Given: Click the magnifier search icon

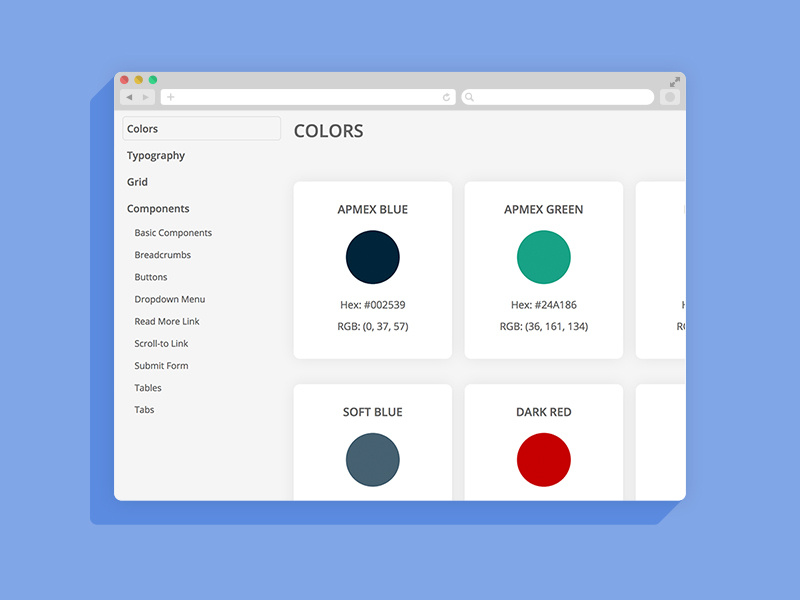Looking at the screenshot, I should pos(469,97).
